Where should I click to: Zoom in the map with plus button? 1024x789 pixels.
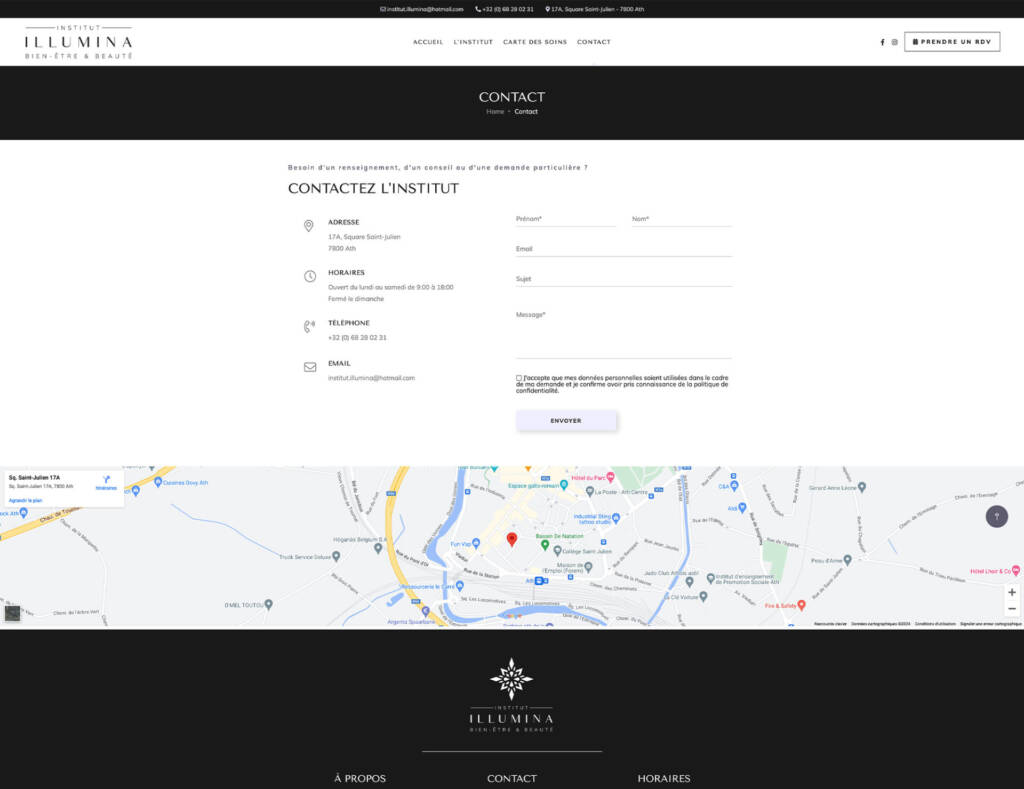[x=1012, y=592]
